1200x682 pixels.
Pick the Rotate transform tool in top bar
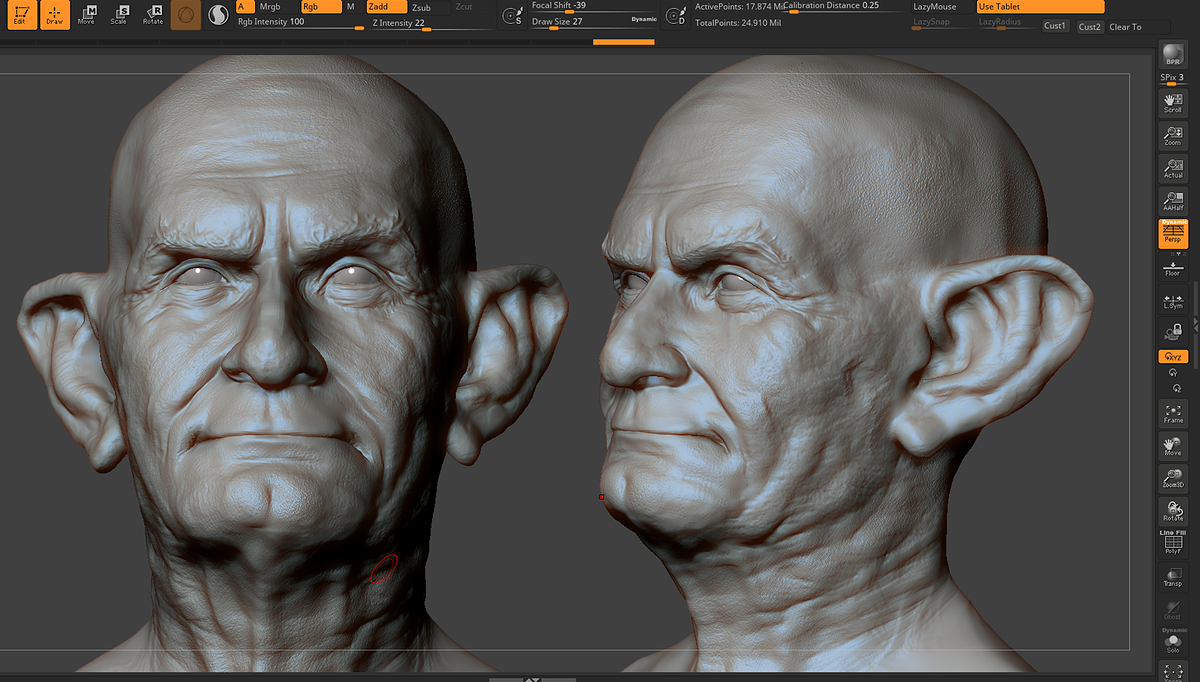(152, 15)
